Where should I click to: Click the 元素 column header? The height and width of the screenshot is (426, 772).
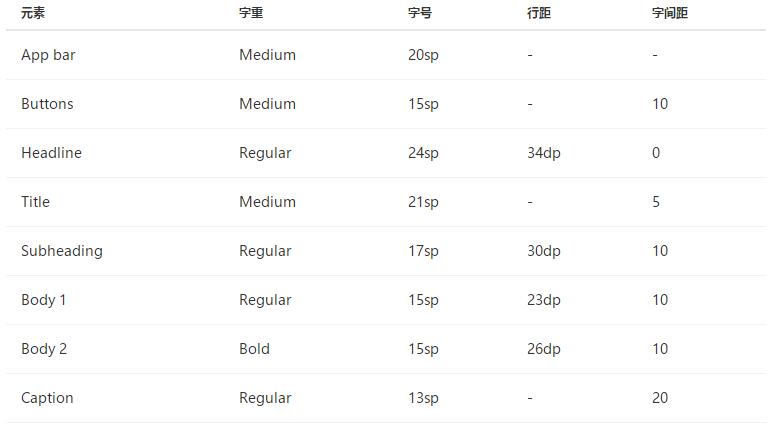coord(33,13)
